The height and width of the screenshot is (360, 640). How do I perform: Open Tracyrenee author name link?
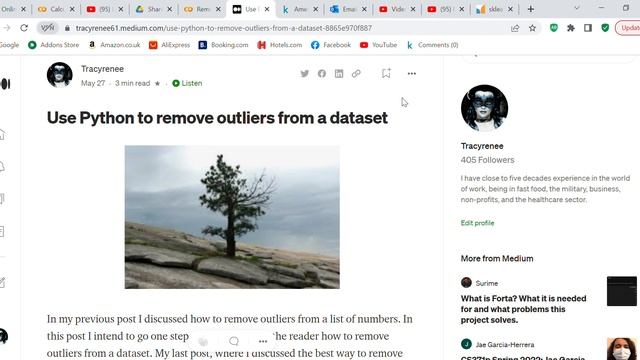click(x=102, y=69)
